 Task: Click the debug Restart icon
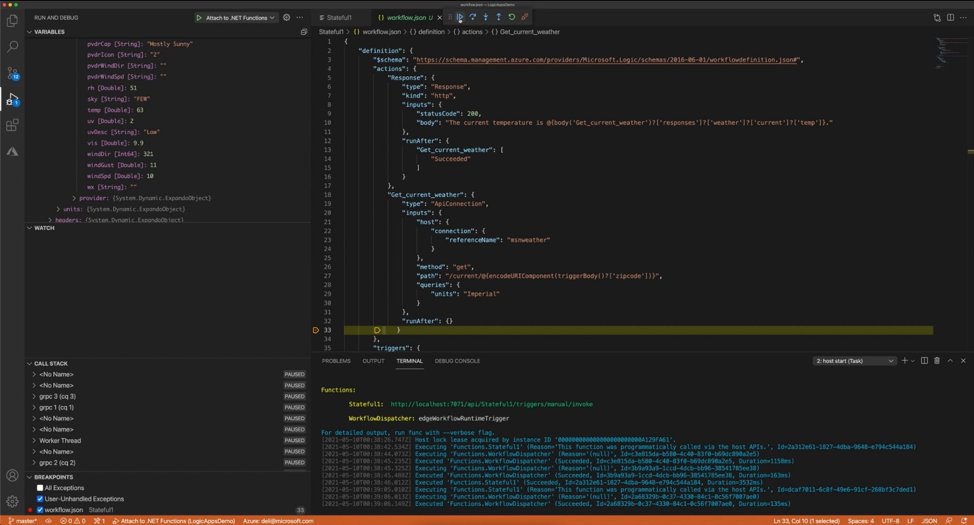coord(511,17)
